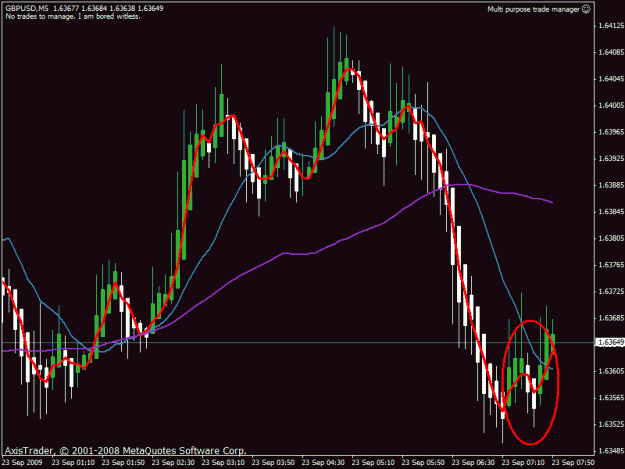This screenshot has height=469, width=625.
Task: Click price scale label 1.63485
Action: coord(611,451)
